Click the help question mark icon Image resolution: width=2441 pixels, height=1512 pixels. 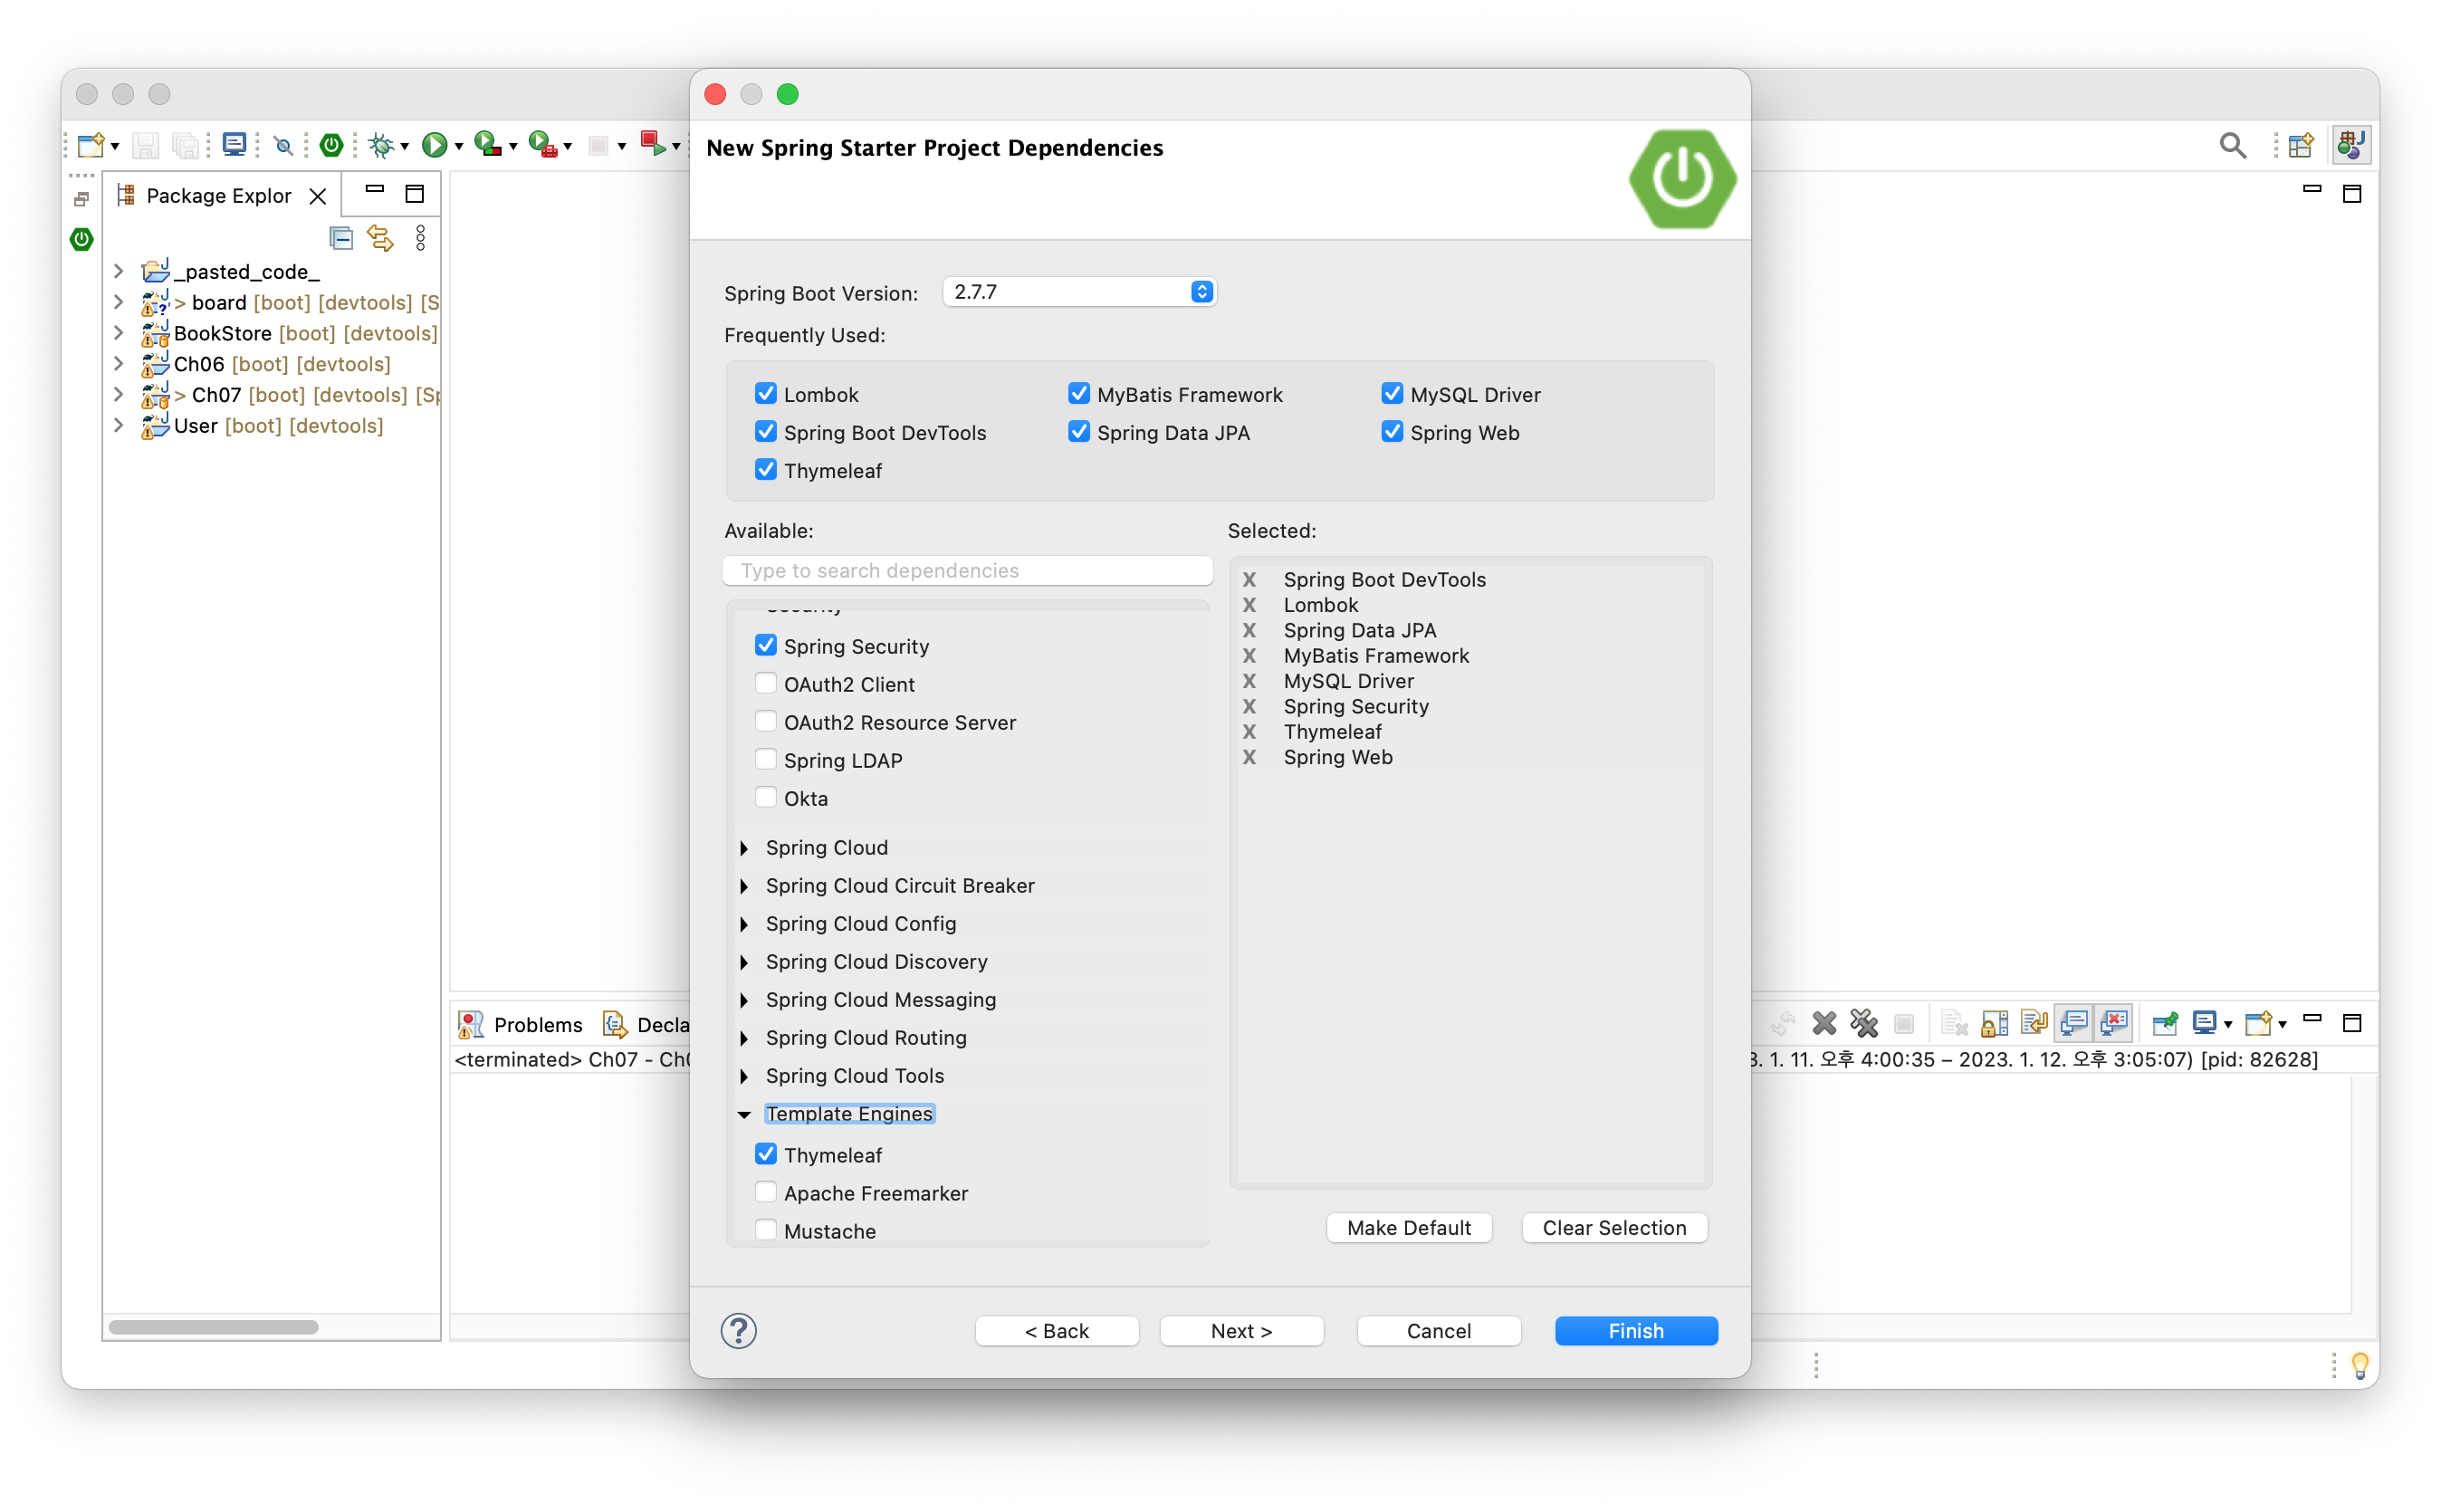point(738,1331)
